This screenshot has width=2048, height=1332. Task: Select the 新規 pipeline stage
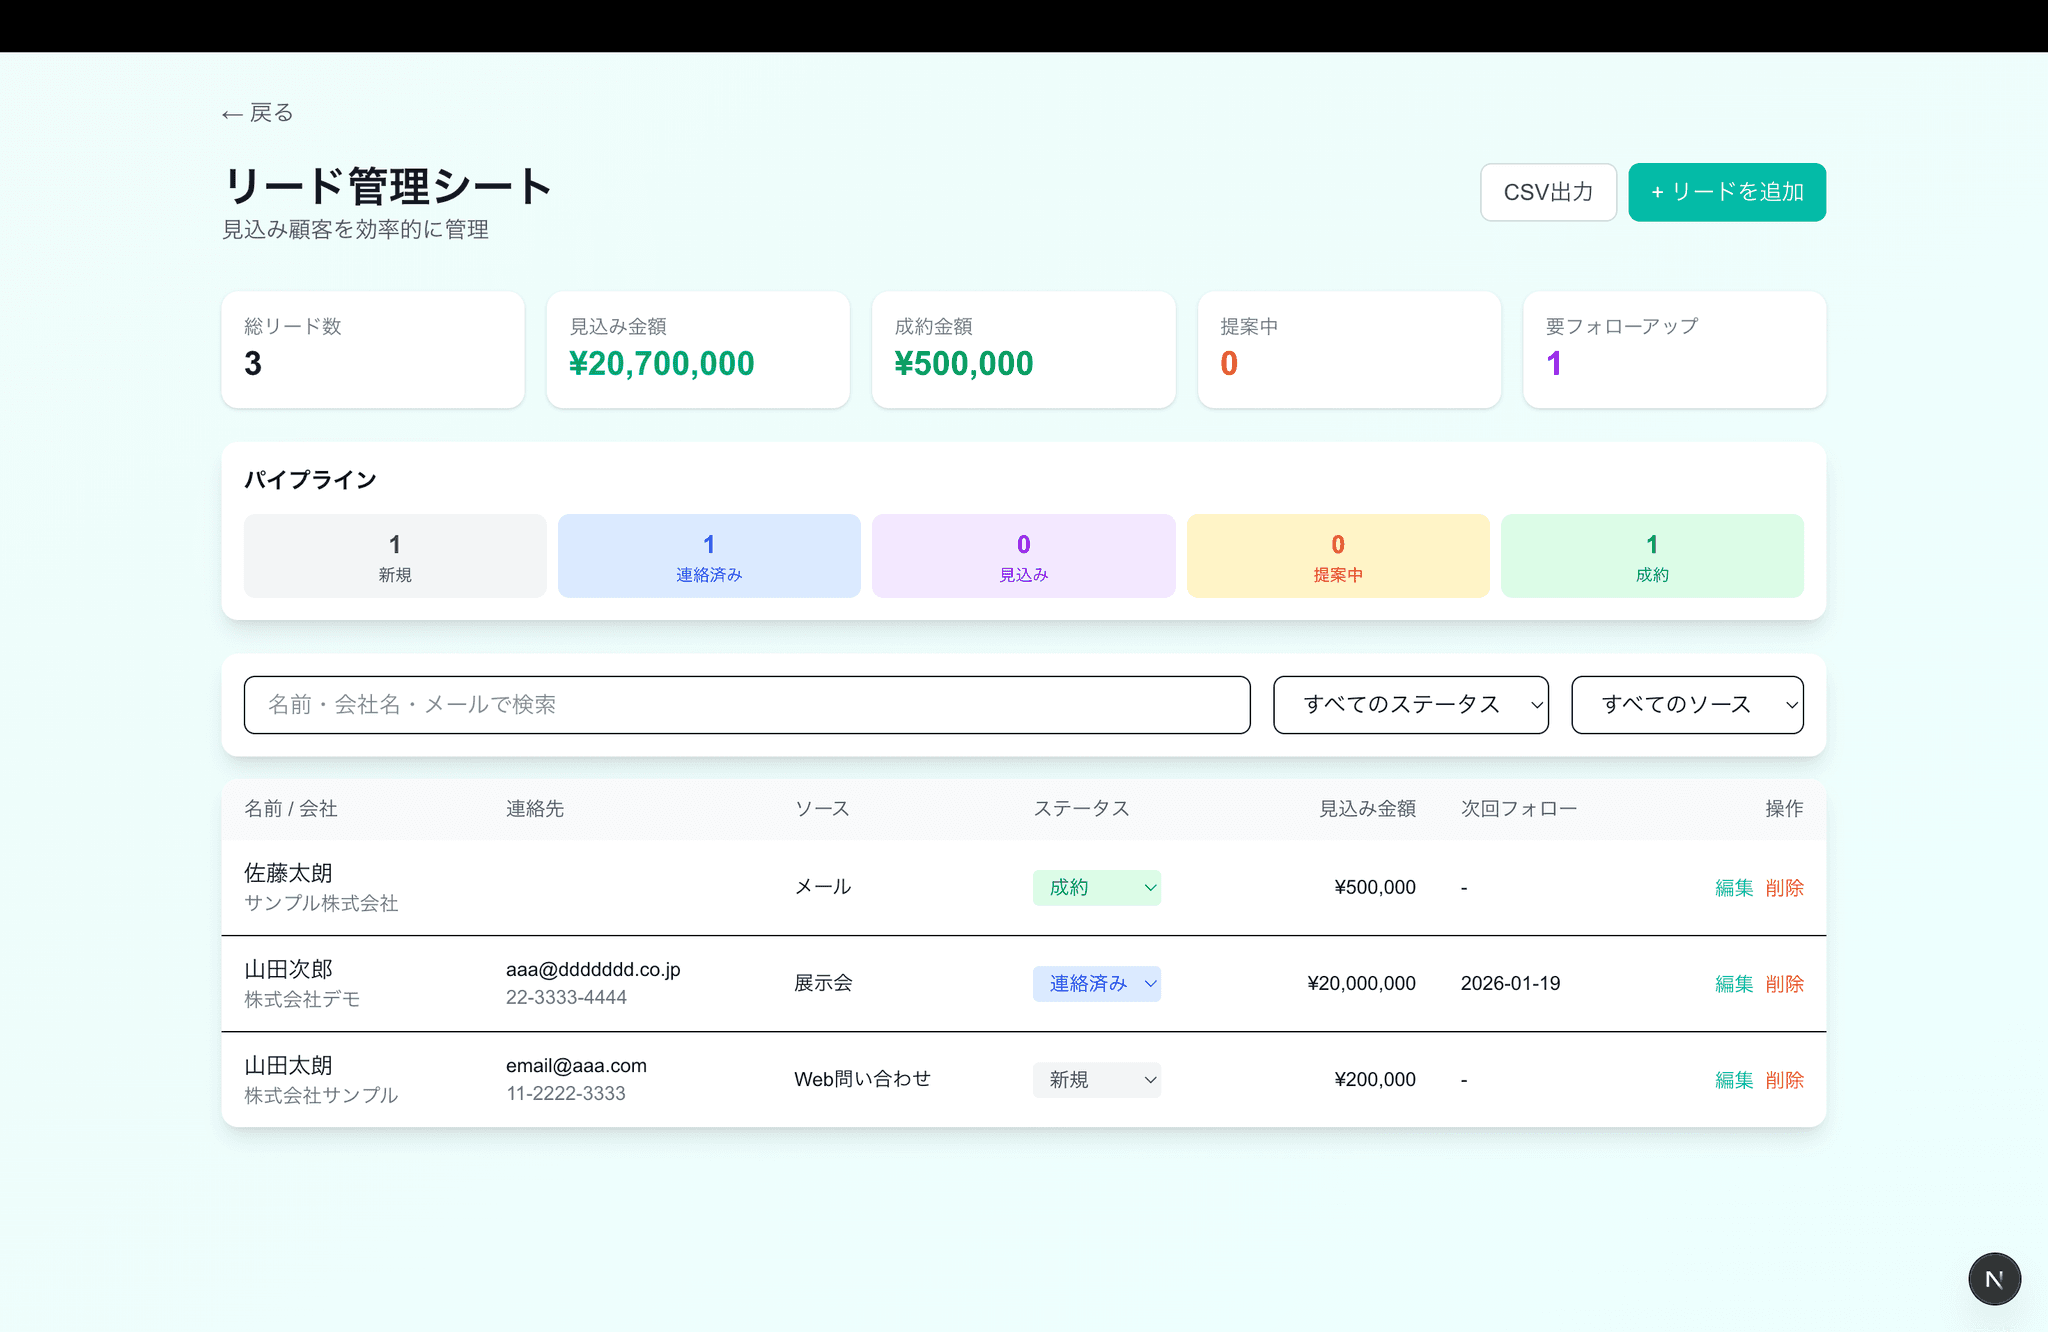393,556
